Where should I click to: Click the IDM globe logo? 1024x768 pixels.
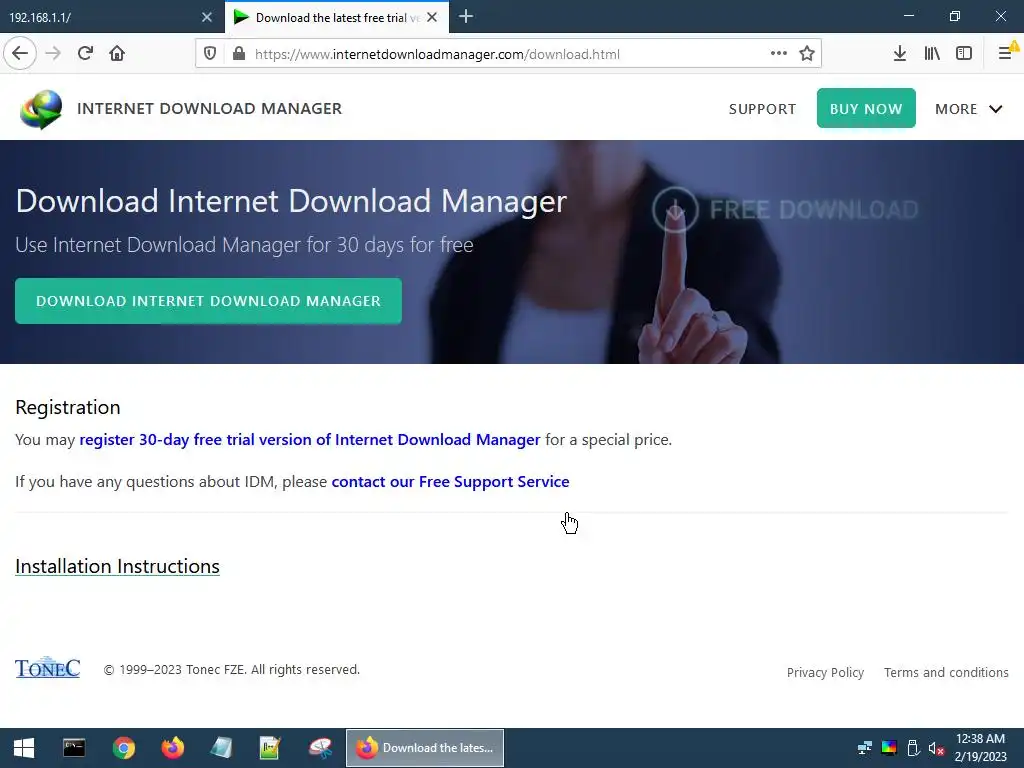coord(41,109)
